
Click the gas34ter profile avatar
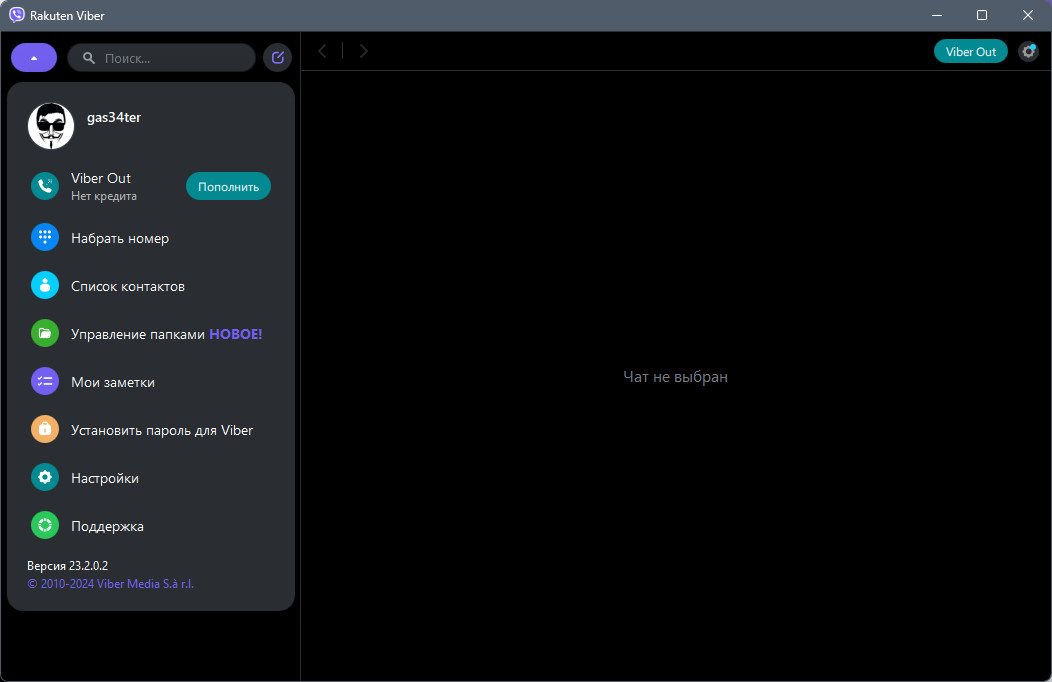pos(51,126)
